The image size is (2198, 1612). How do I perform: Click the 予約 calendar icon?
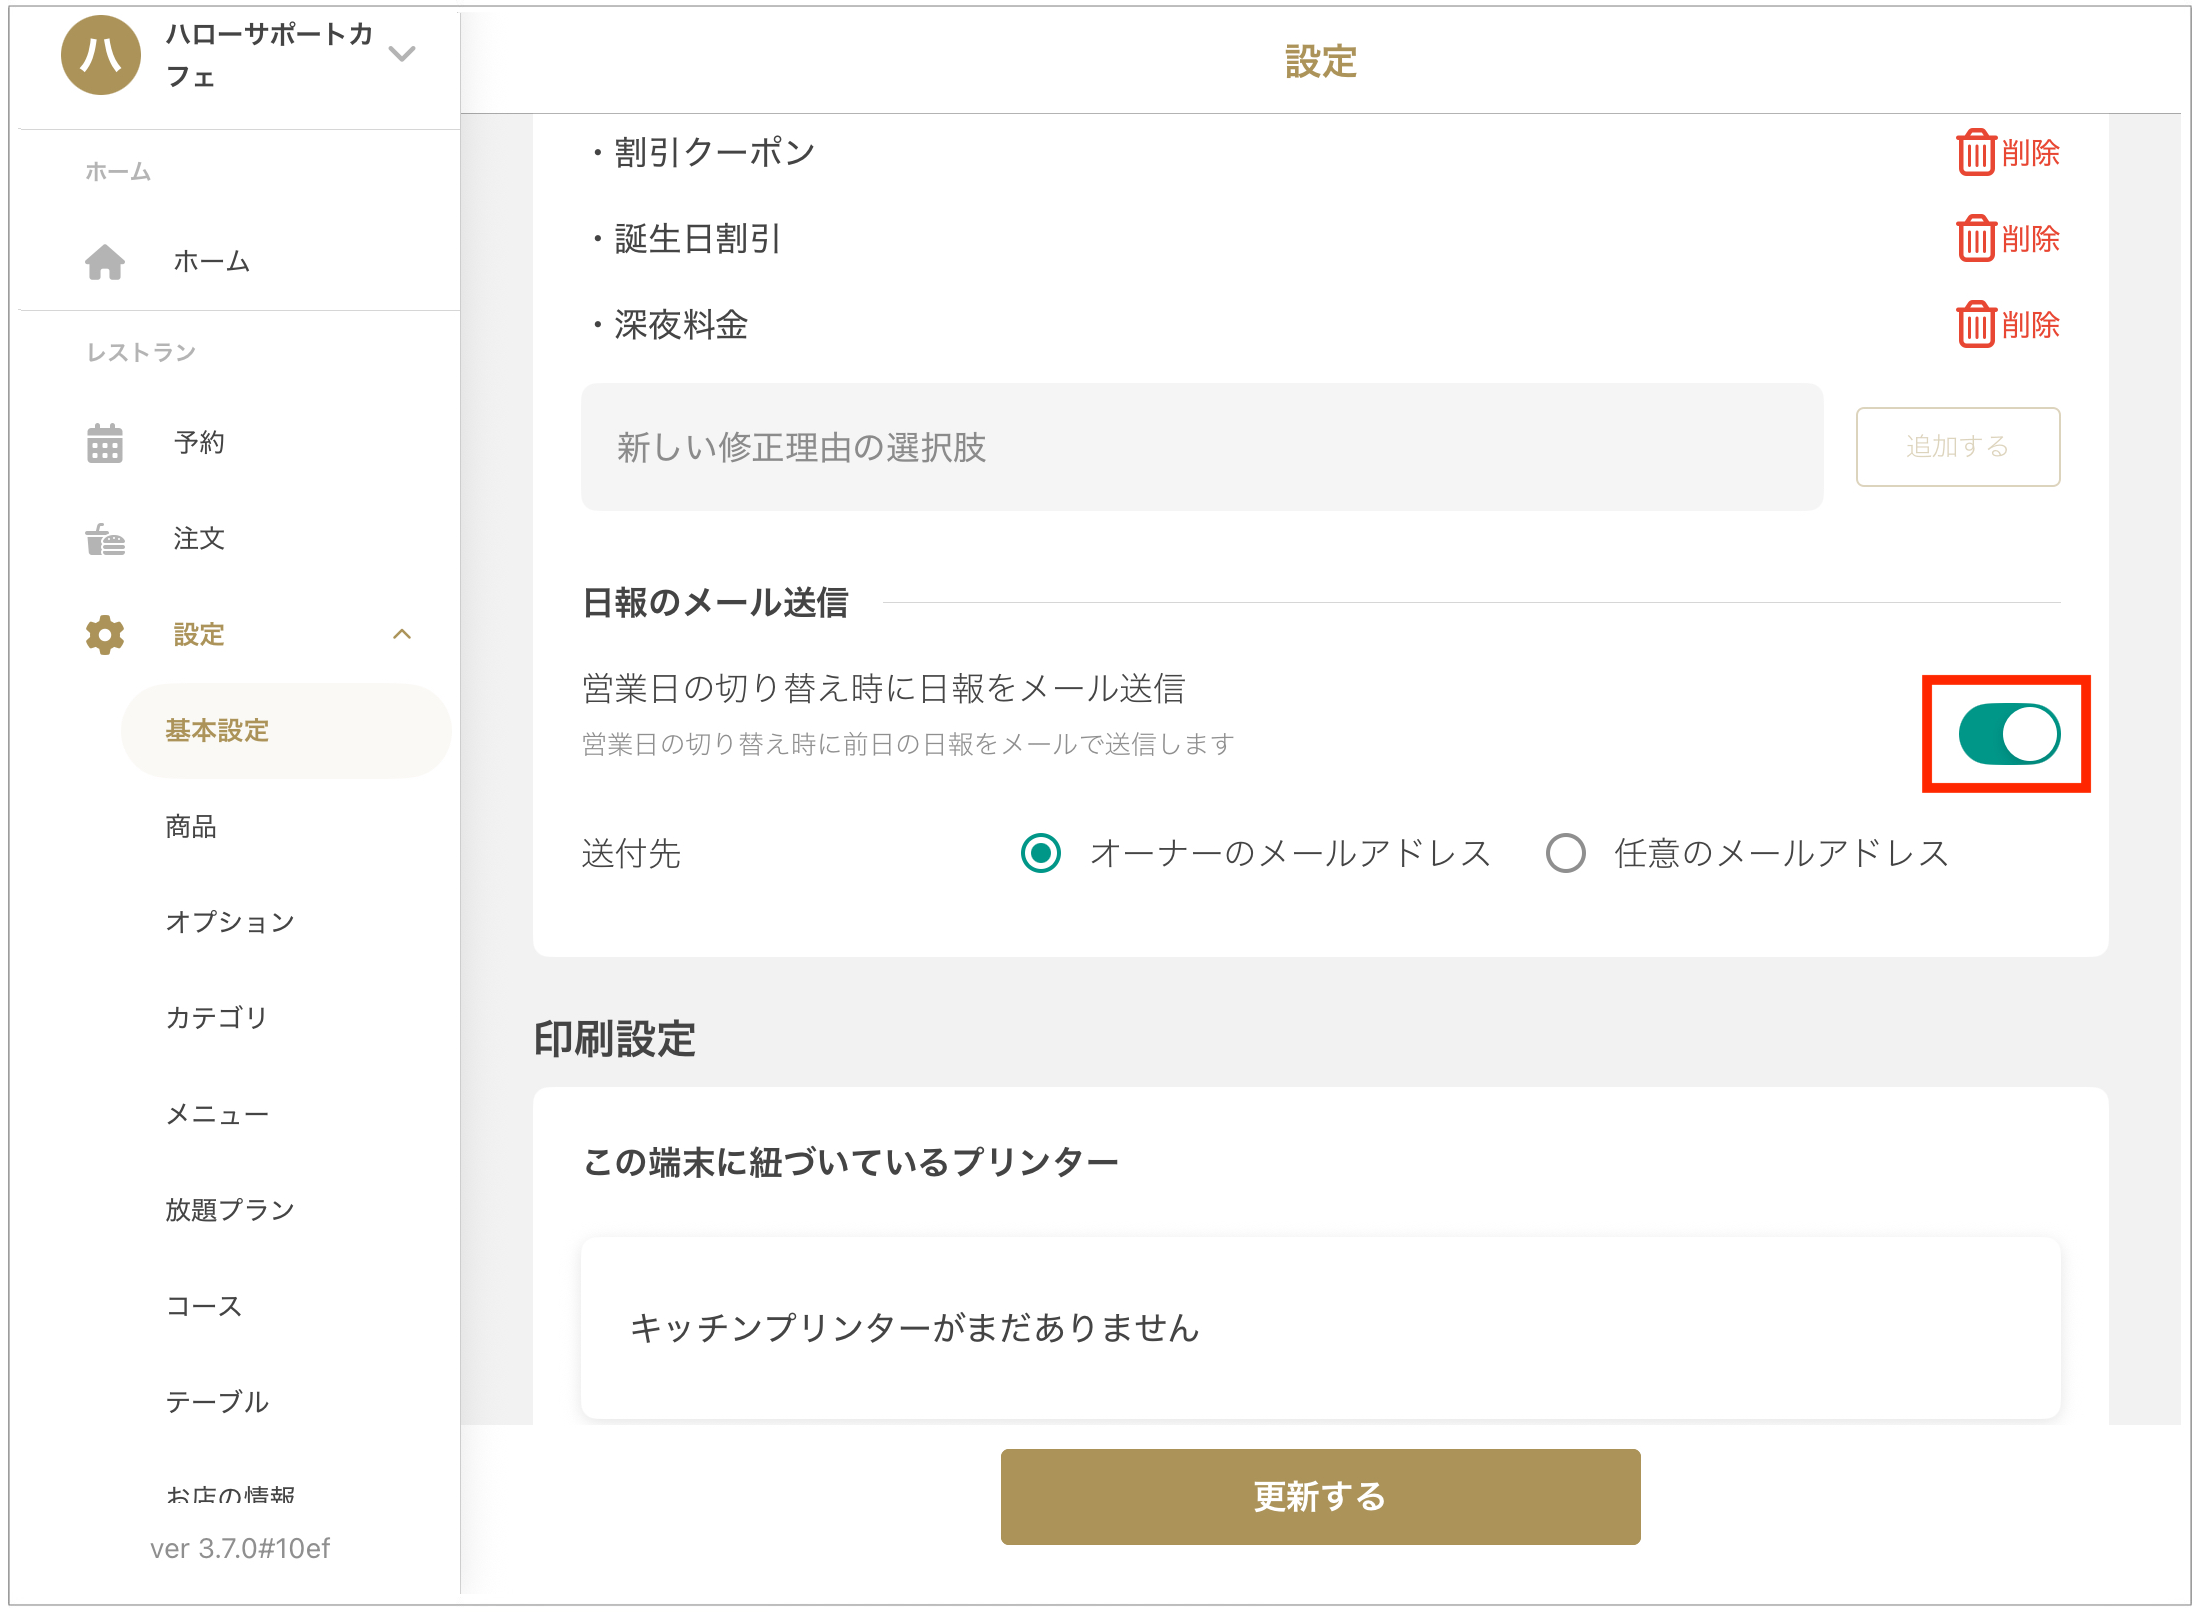pyautogui.click(x=105, y=443)
